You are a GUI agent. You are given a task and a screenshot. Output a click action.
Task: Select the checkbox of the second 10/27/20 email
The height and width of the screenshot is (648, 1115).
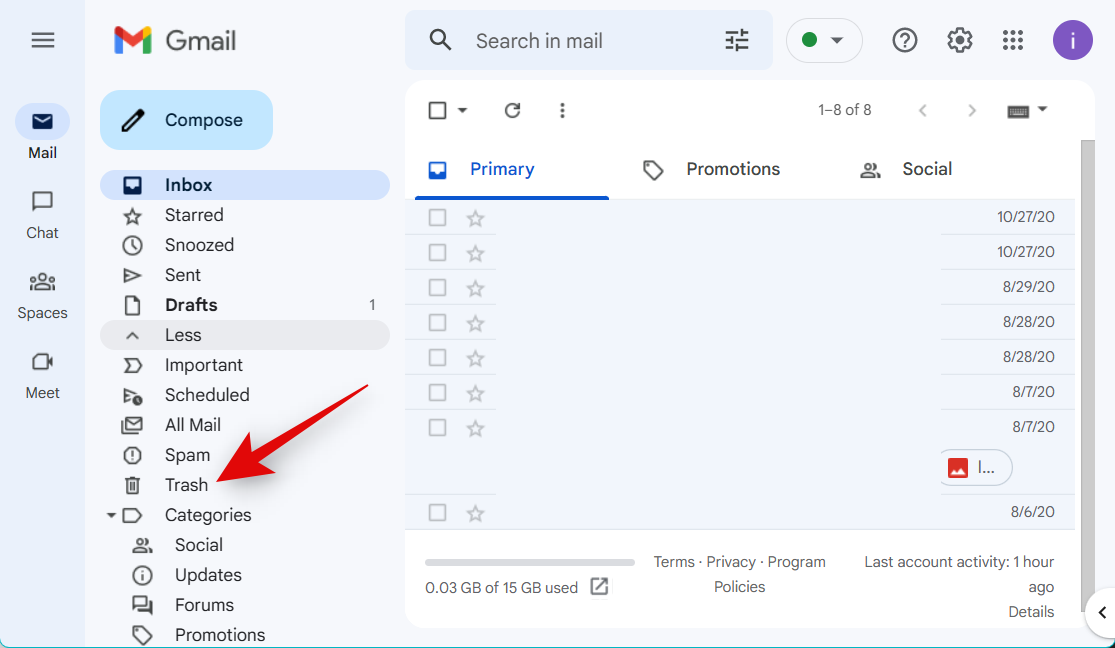pos(437,253)
